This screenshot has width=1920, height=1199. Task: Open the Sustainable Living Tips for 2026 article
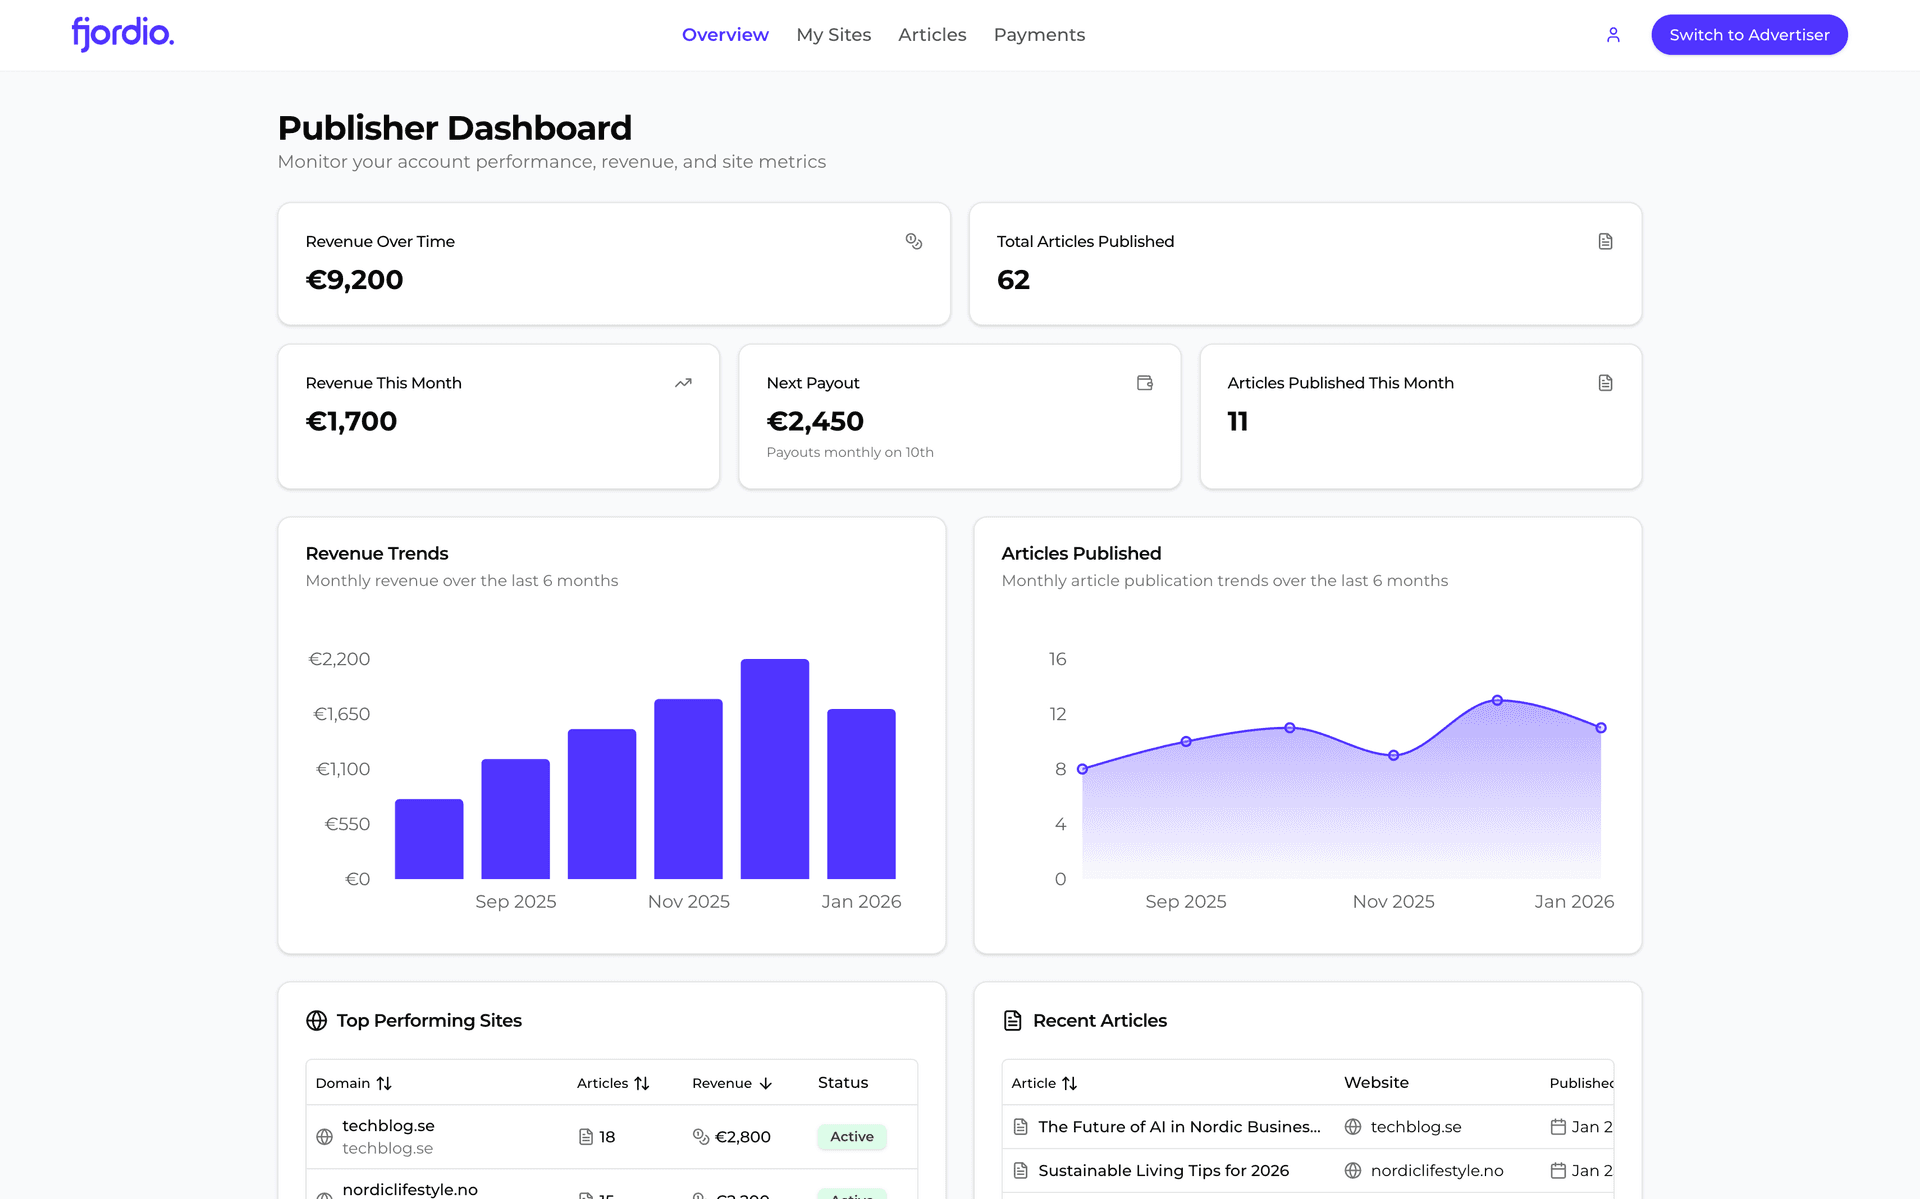pyautogui.click(x=1163, y=1170)
